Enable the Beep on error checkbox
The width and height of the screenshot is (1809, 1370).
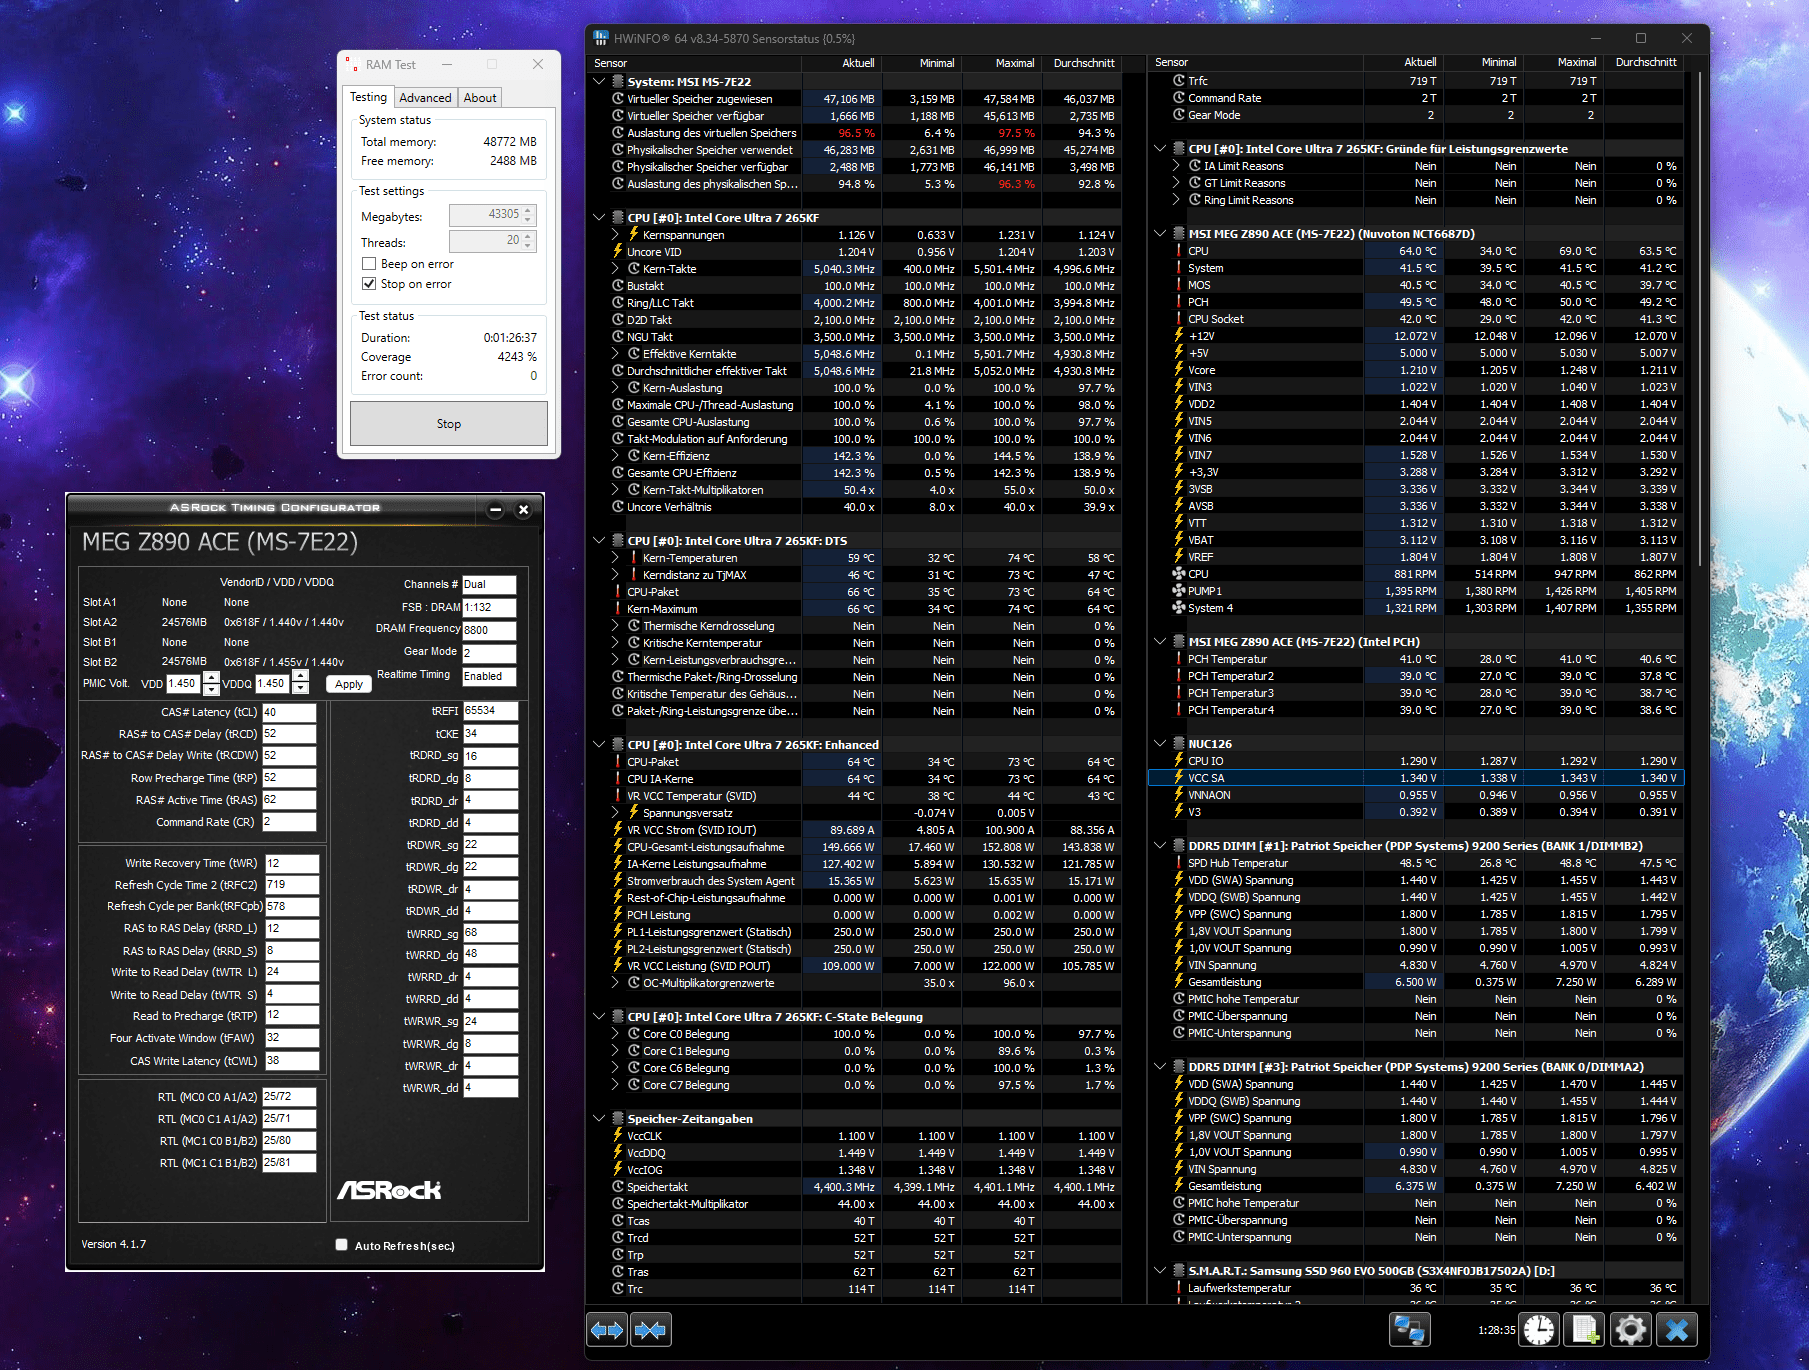(x=369, y=264)
